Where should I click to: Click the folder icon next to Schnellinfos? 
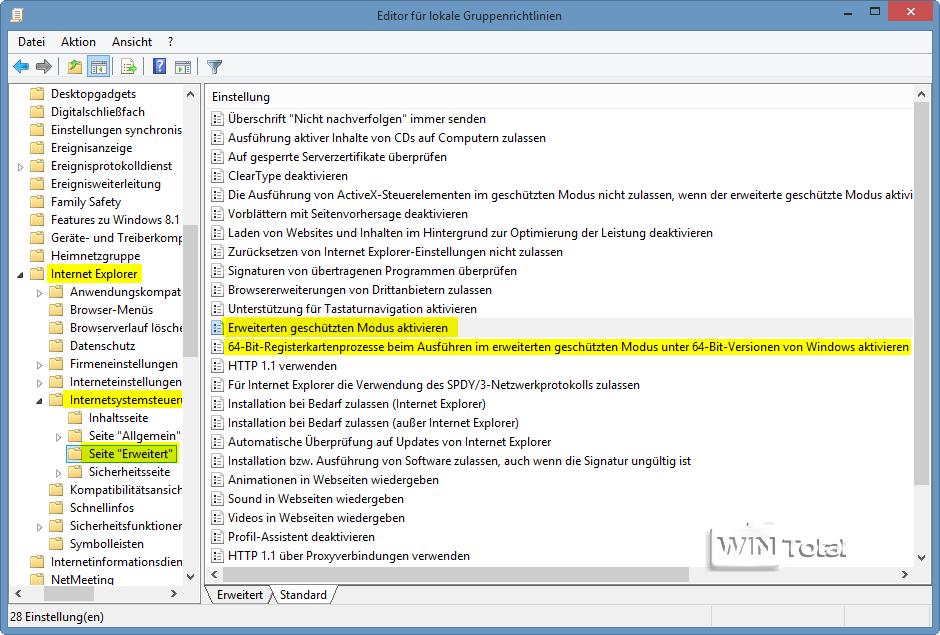[x=56, y=507]
